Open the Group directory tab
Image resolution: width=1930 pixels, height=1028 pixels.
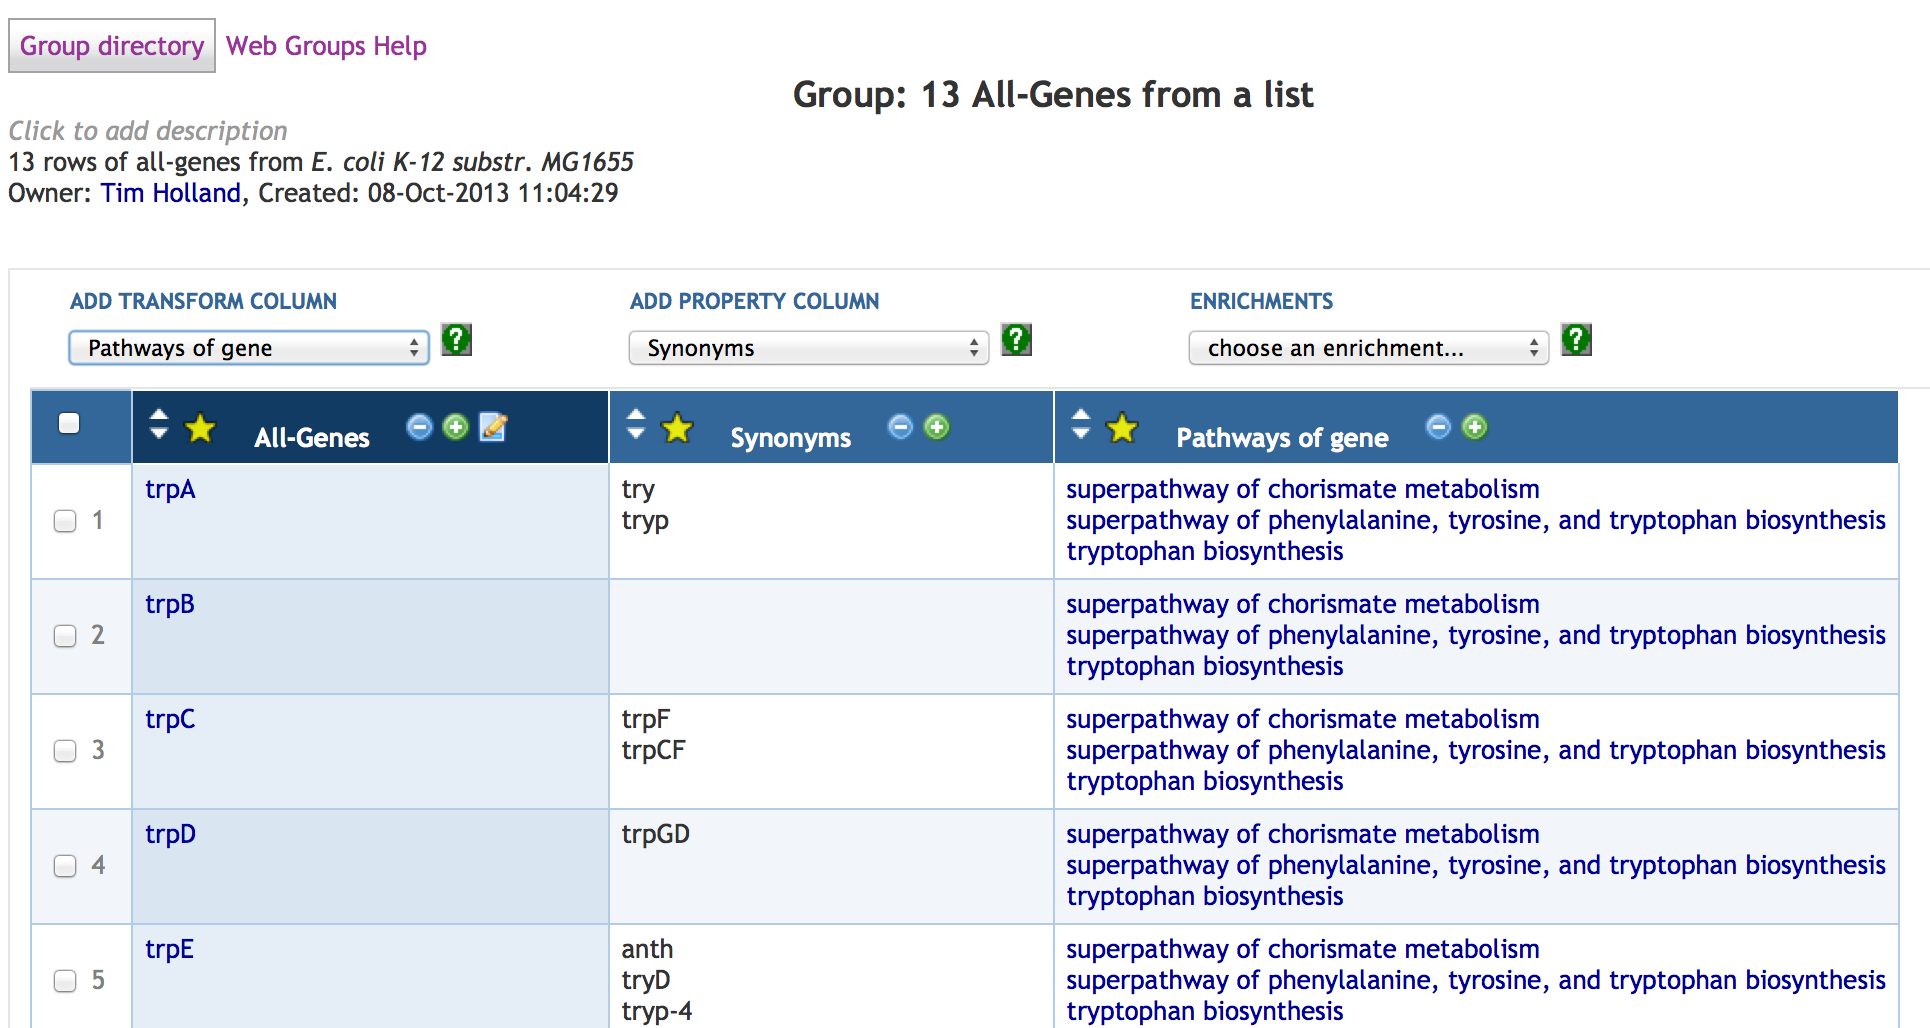pos(112,46)
